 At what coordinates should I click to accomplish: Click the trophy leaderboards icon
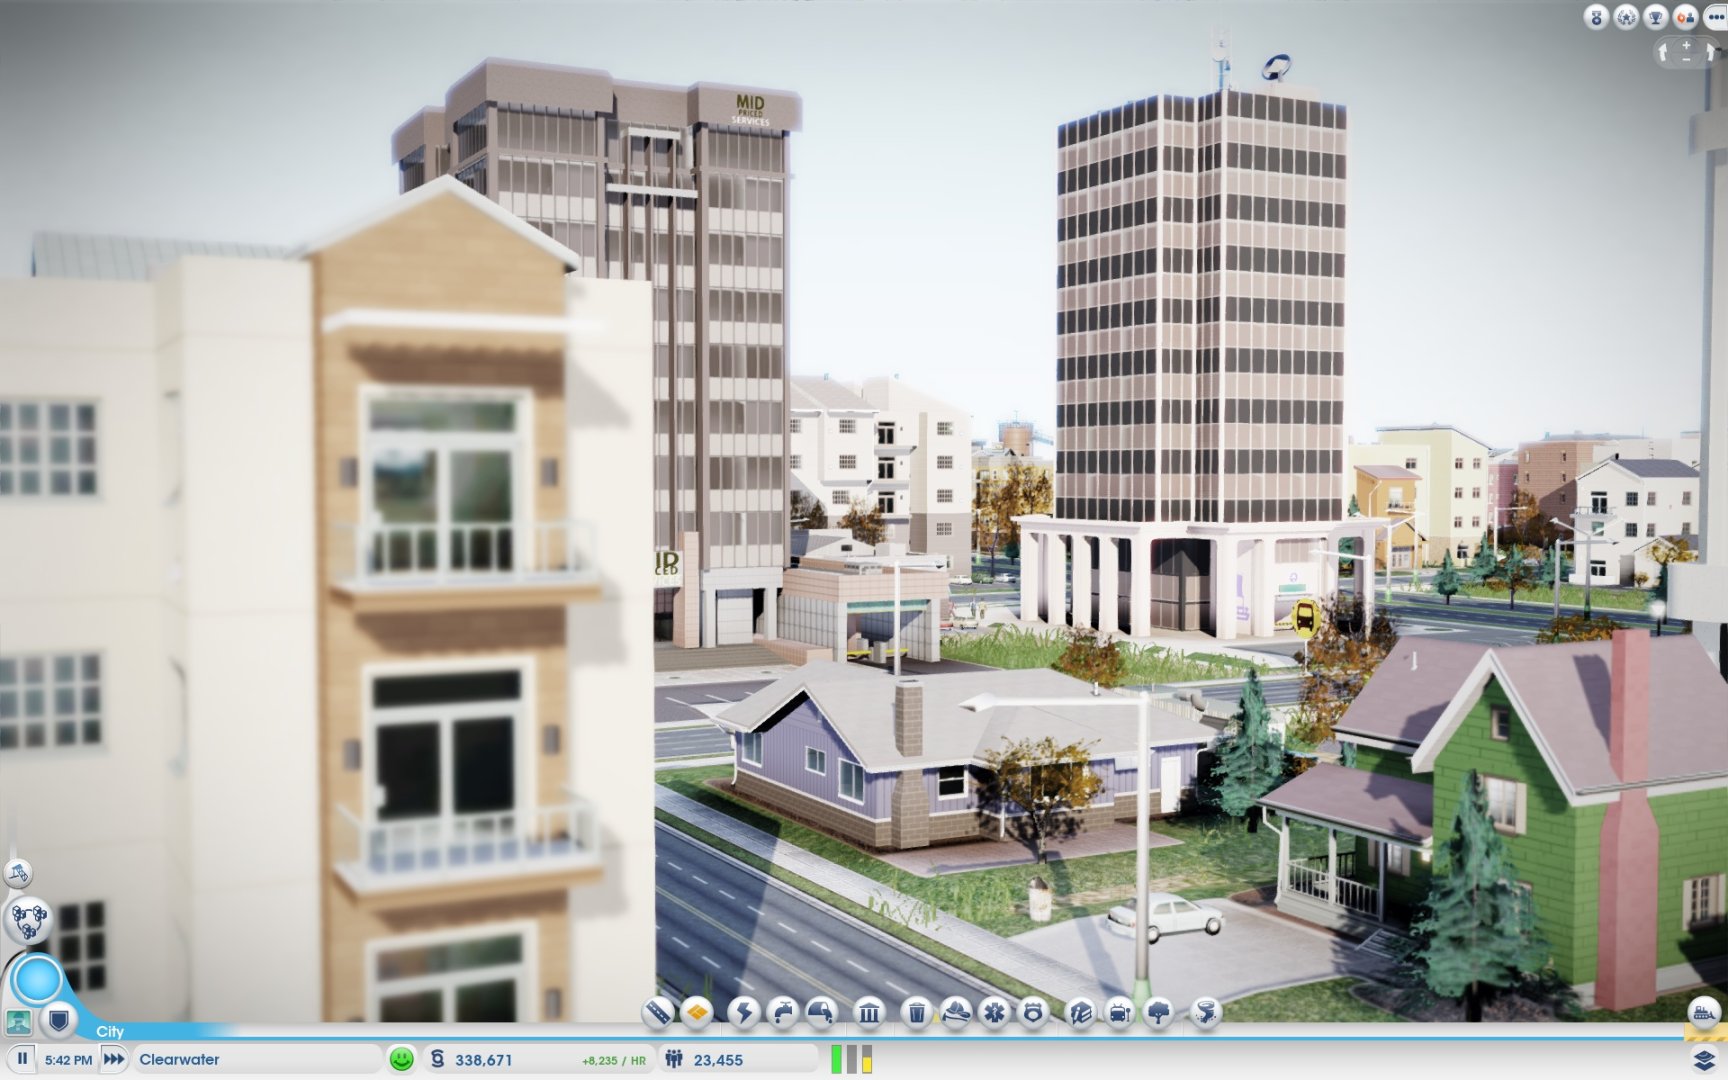click(x=1656, y=16)
